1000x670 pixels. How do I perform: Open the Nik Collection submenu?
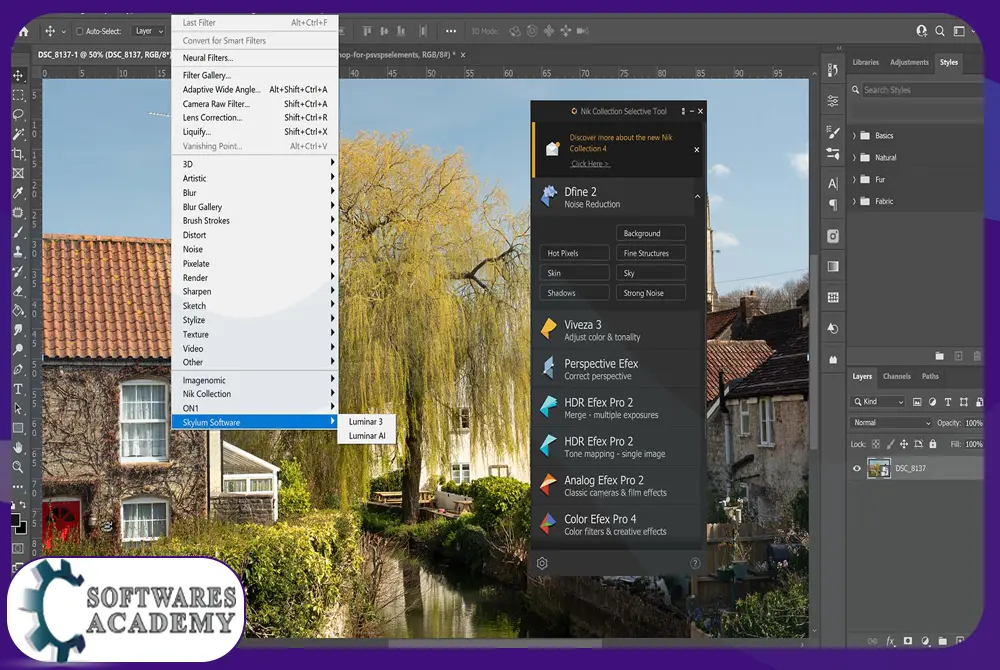coord(254,394)
